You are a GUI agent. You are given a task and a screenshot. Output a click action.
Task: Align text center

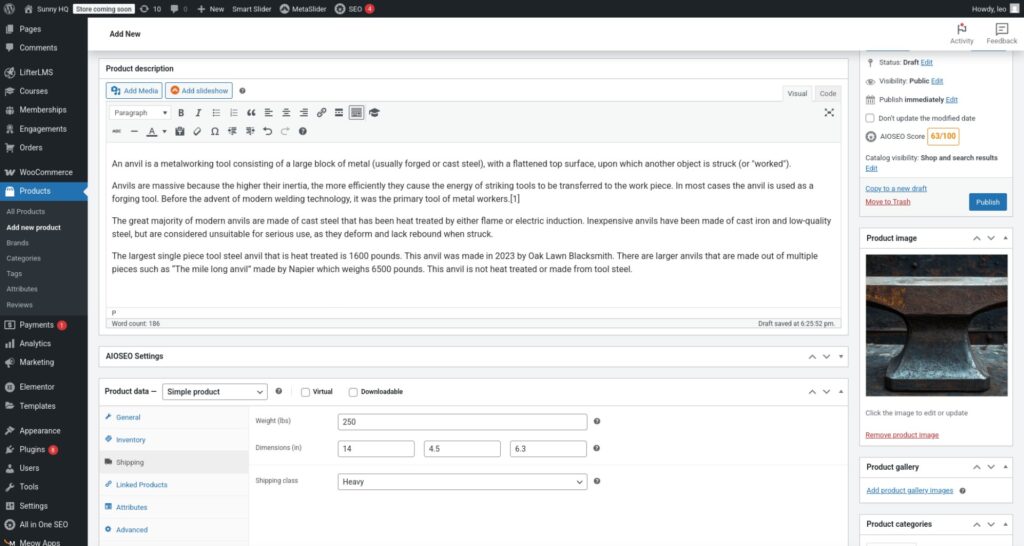(x=286, y=113)
